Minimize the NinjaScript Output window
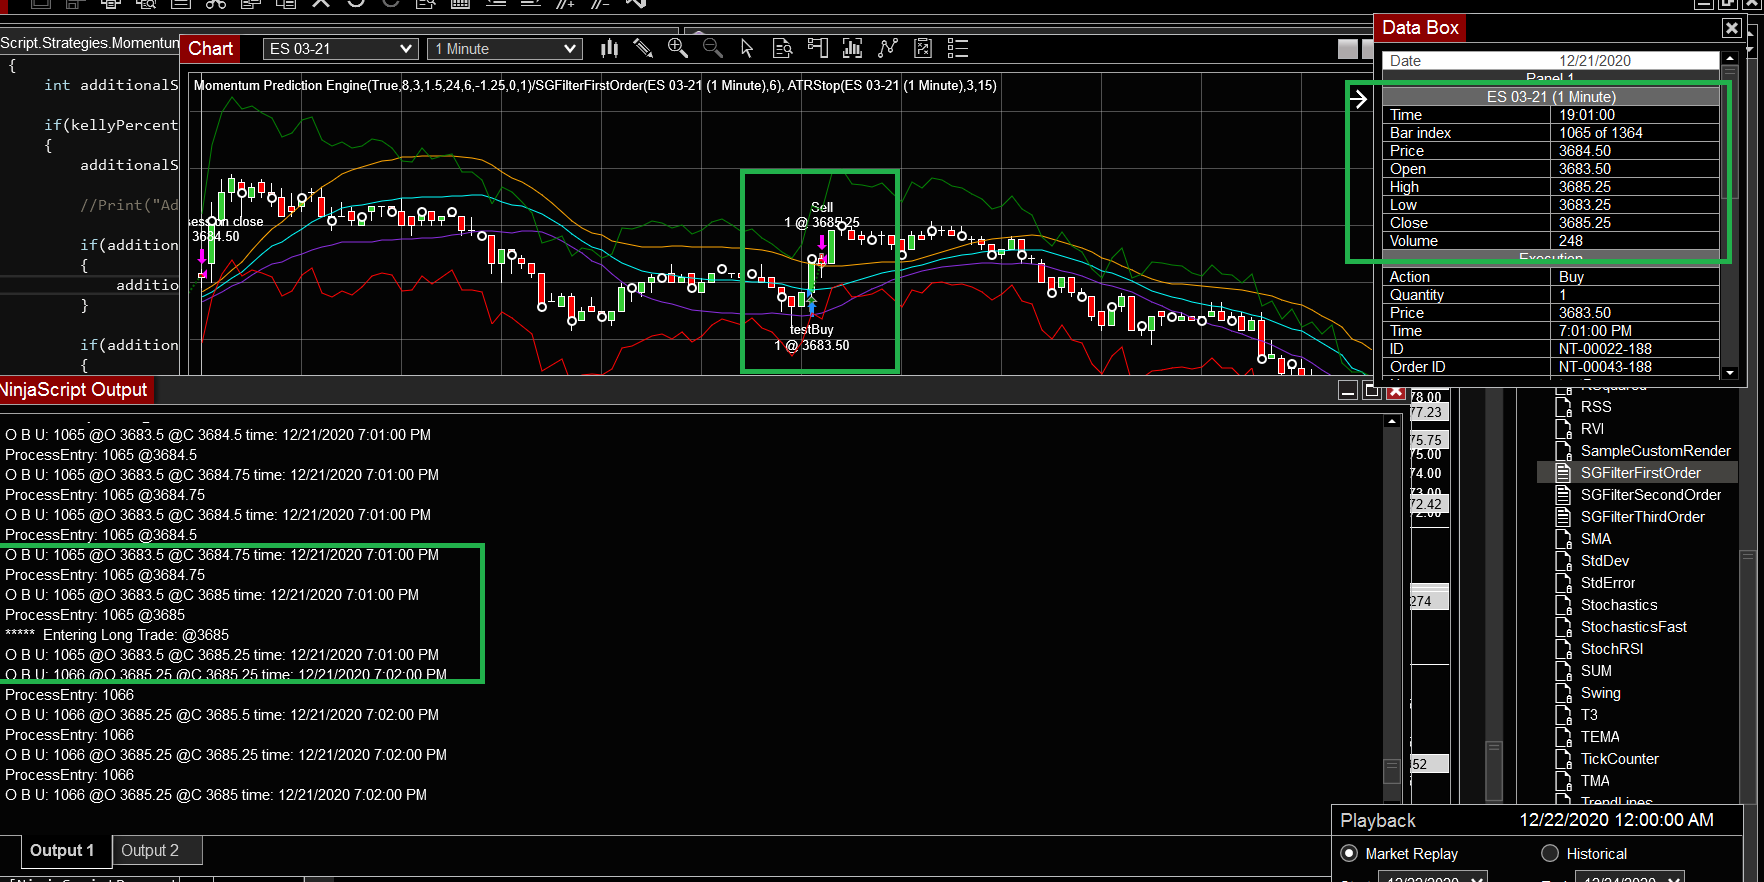 1348,390
